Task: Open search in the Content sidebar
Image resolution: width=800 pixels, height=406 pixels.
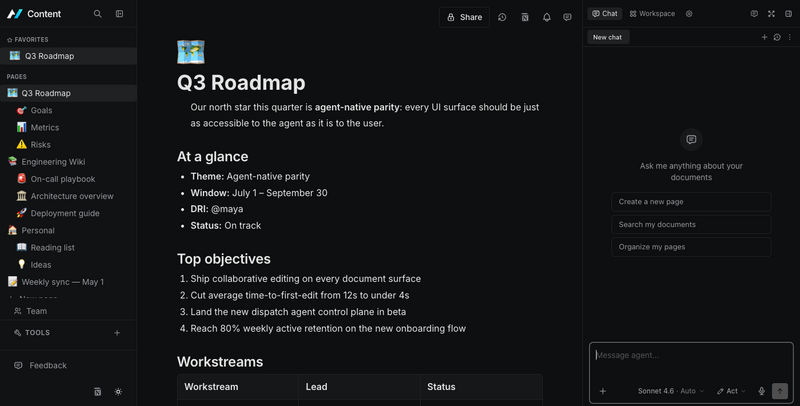Action: click(x=97, y=14)
